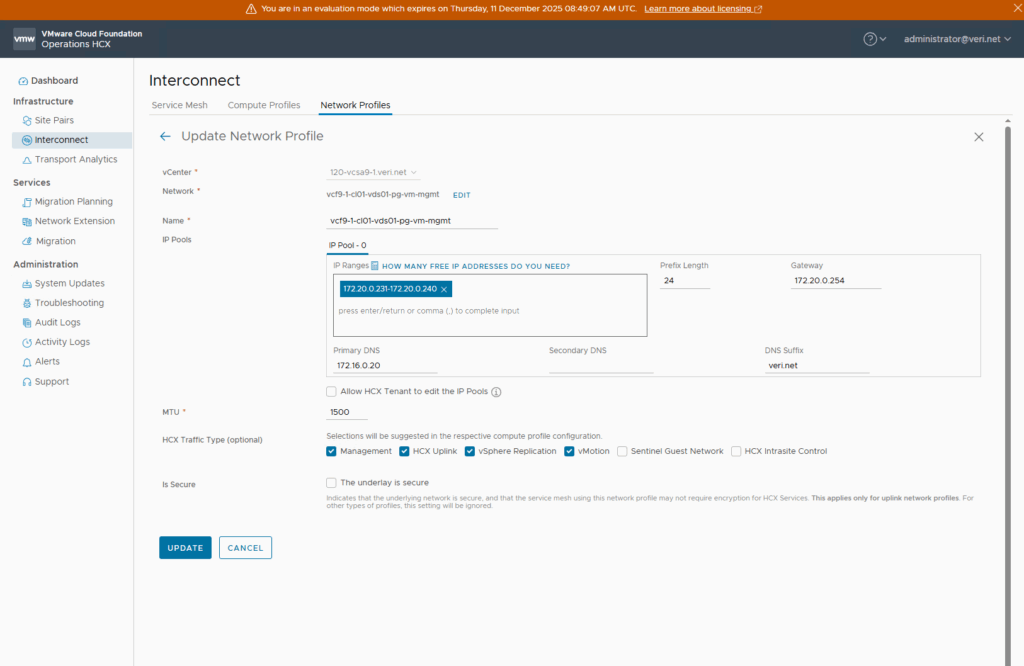The height and width of the screenshot is (666, 1024).
Task: Click the Migration Planning icon
Action: pos(27,202)
